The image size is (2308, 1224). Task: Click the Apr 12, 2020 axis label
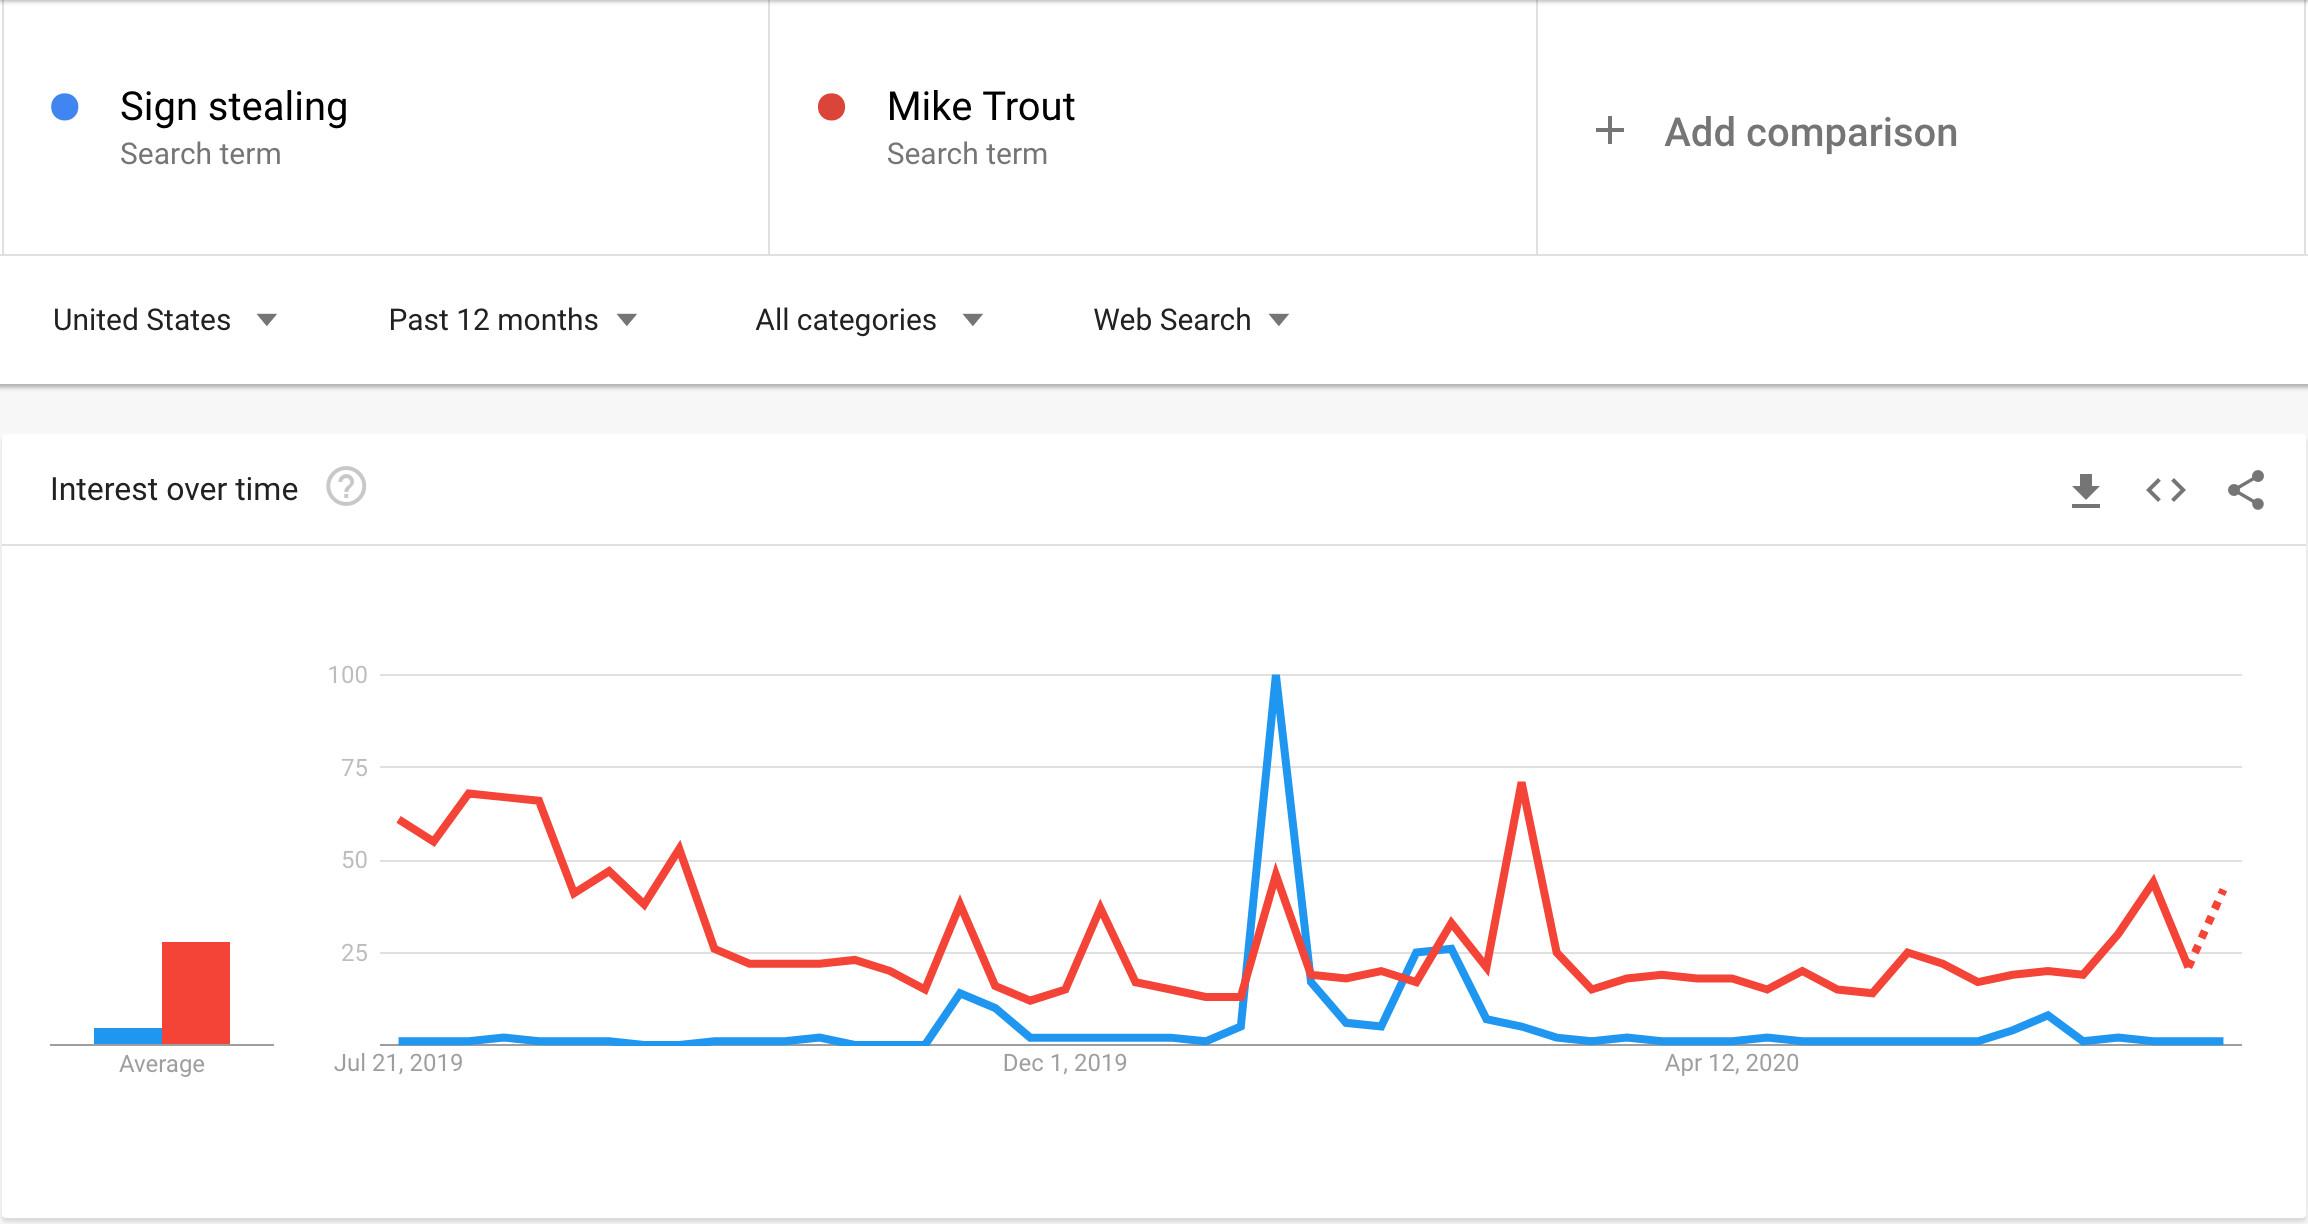coord(1731,1063)
